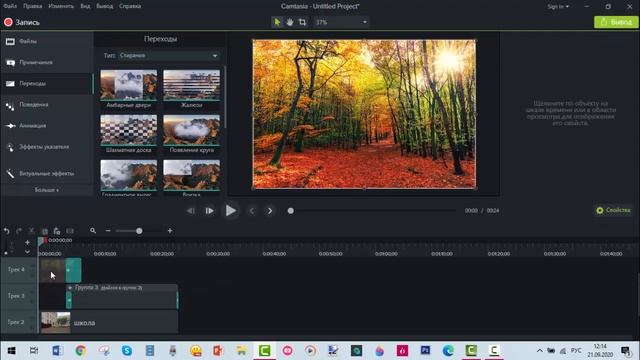This screenshot has height=360, width=640.
Task: Click the Undo icon above timeline
Action: (x=7, y=231)
